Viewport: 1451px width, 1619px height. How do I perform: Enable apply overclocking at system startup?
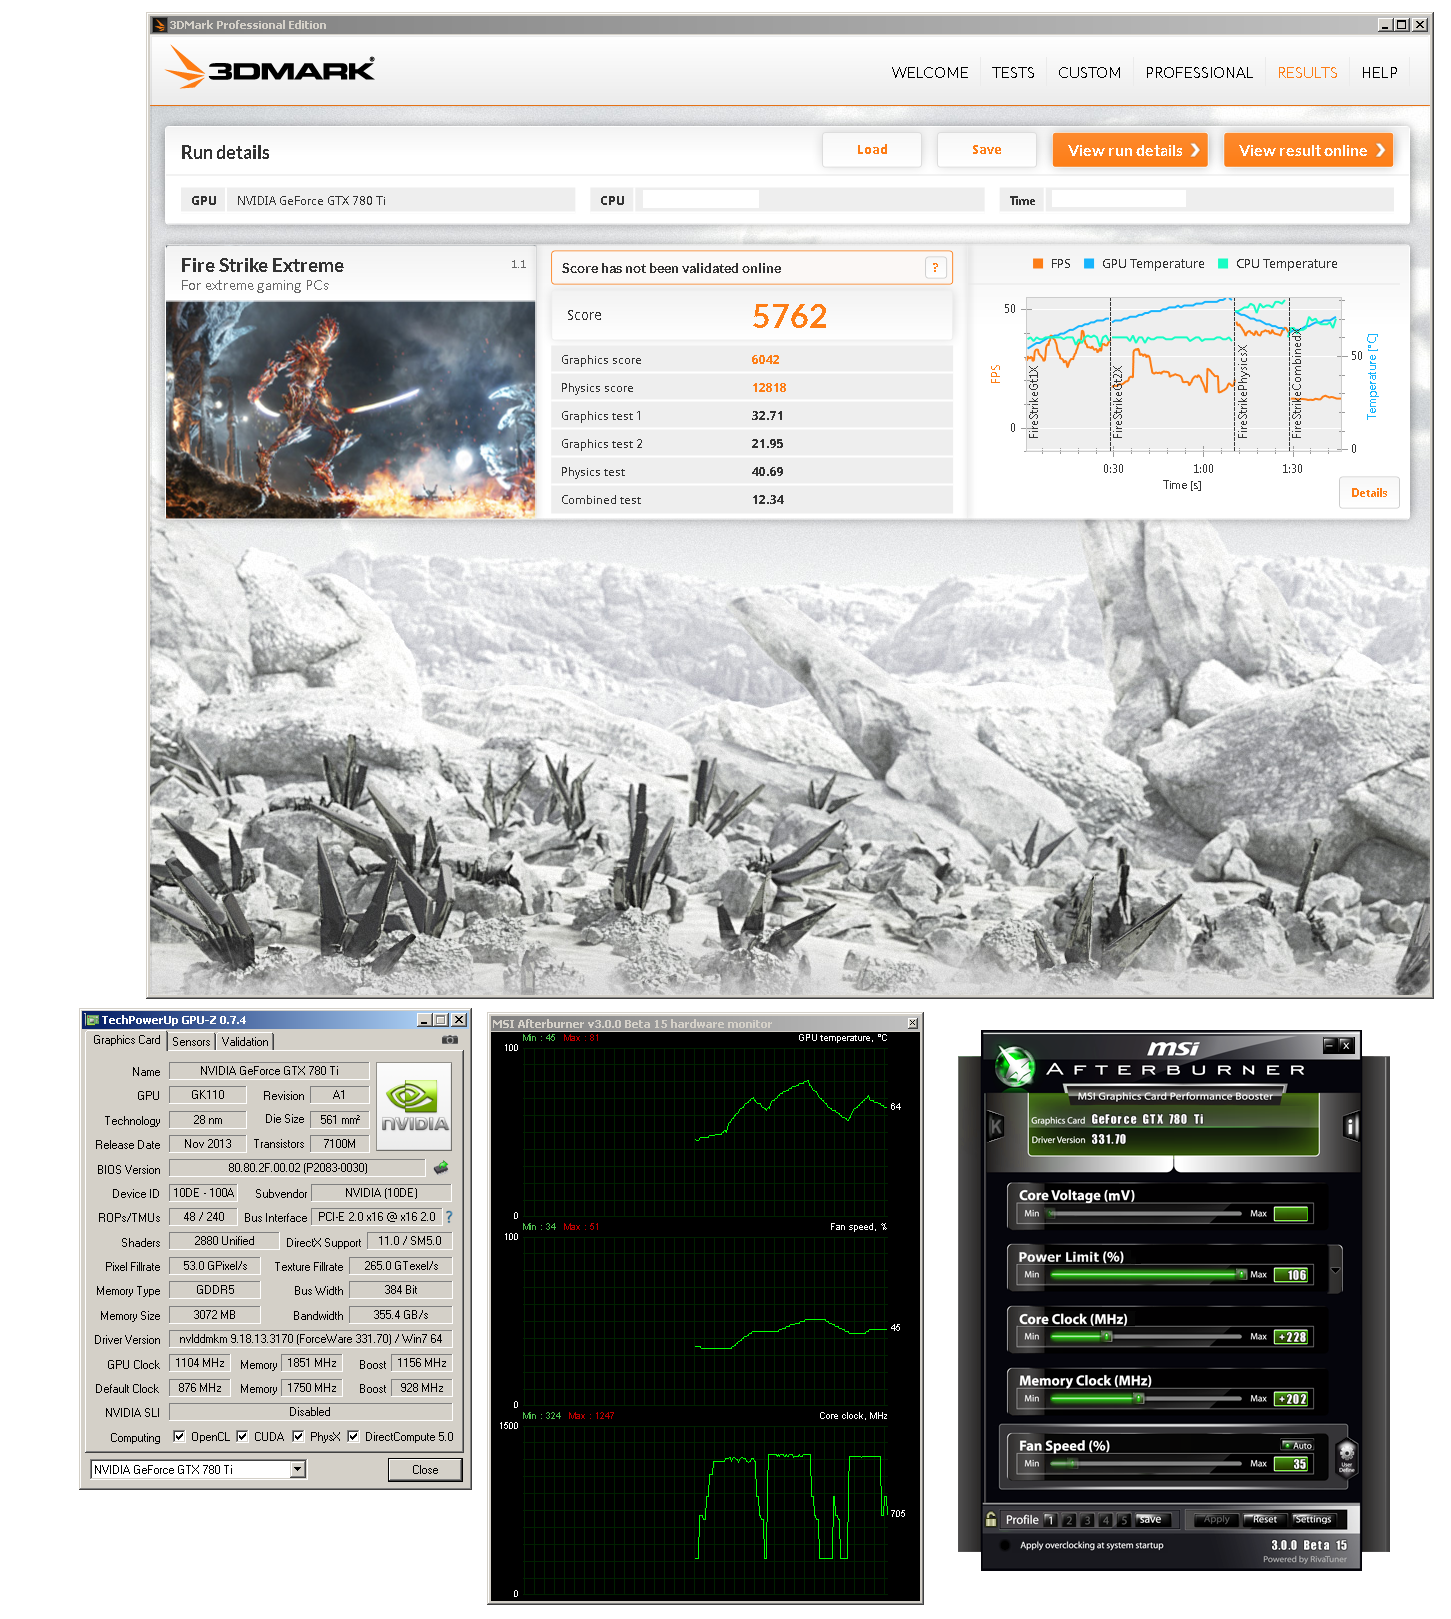pyautogui.click(x=1005, y=1545)
